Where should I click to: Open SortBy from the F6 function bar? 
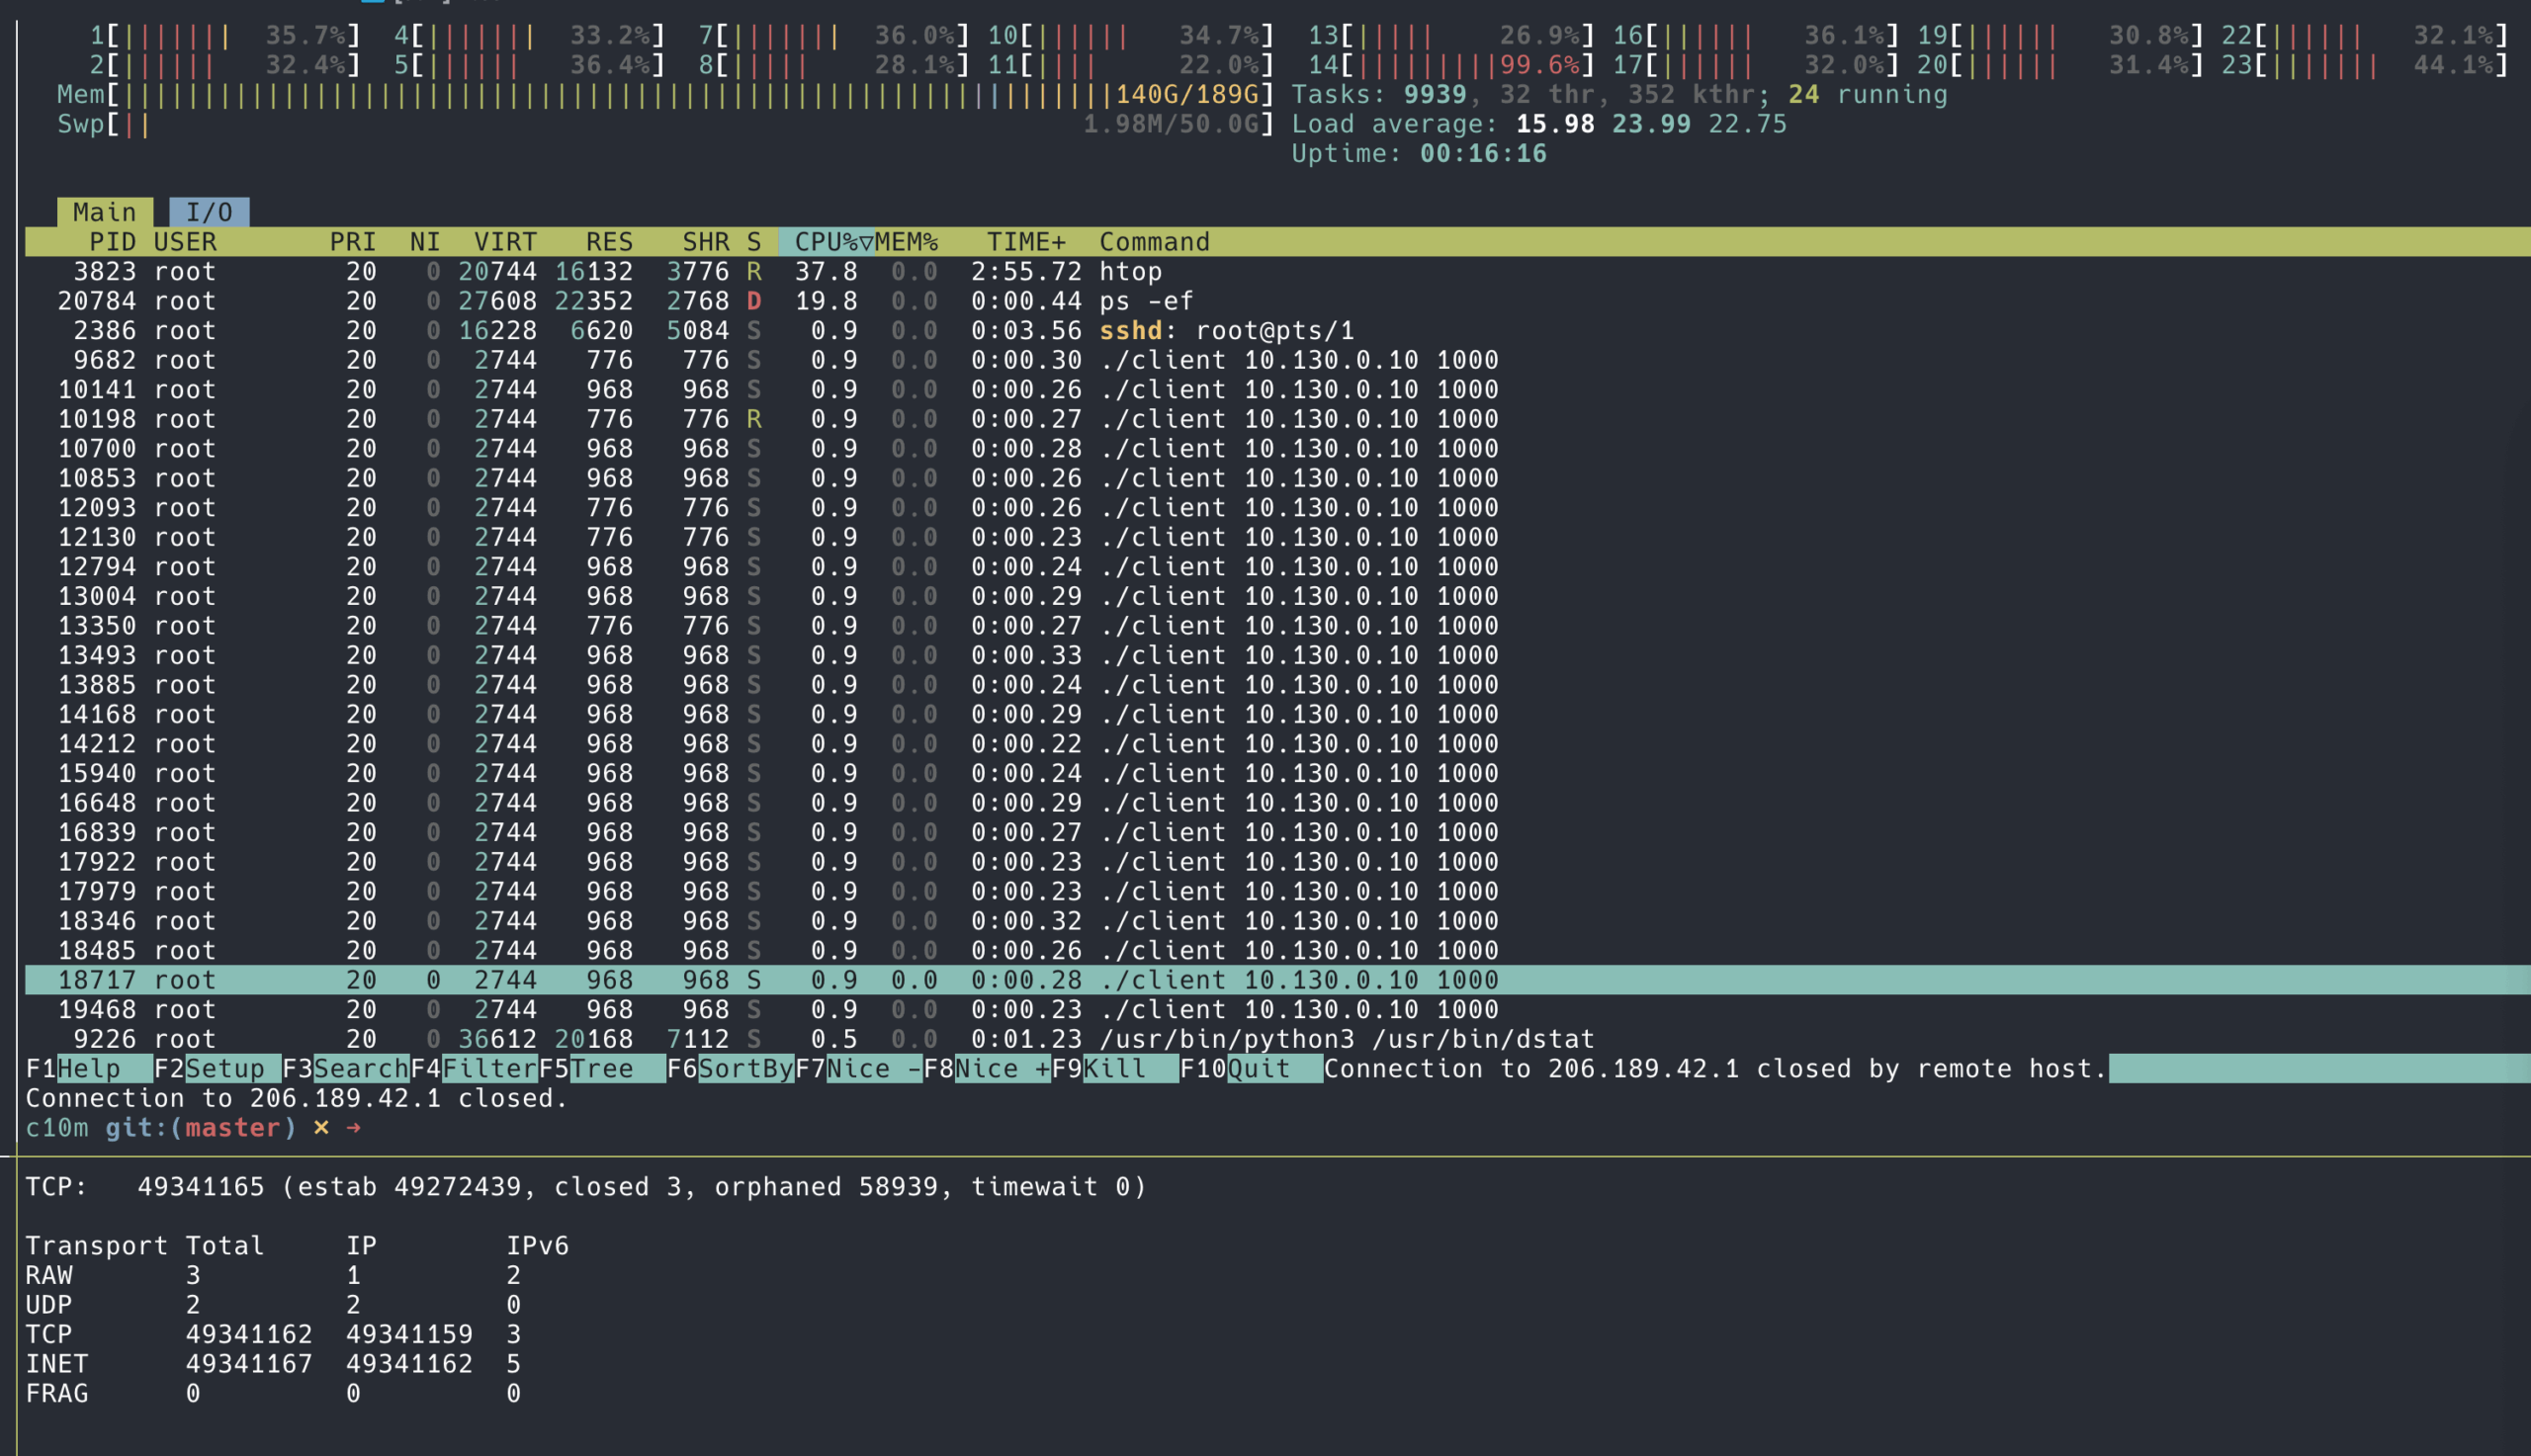click(x=730, y=1069)
